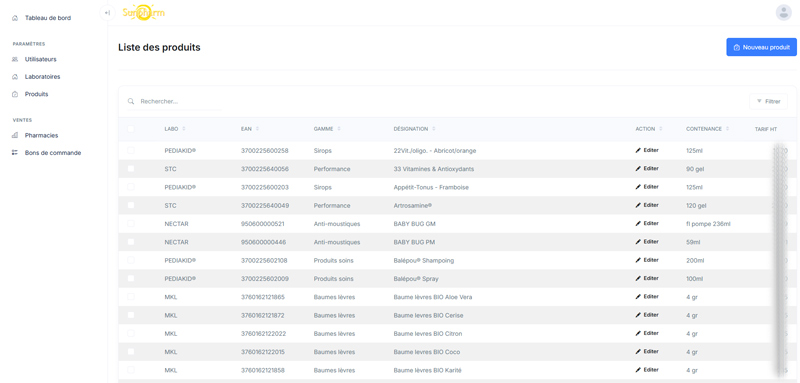This screenshot has height=383, width=800.
Task: Sort the table by DÉSIGNATION column
Action: coord(414,129)
